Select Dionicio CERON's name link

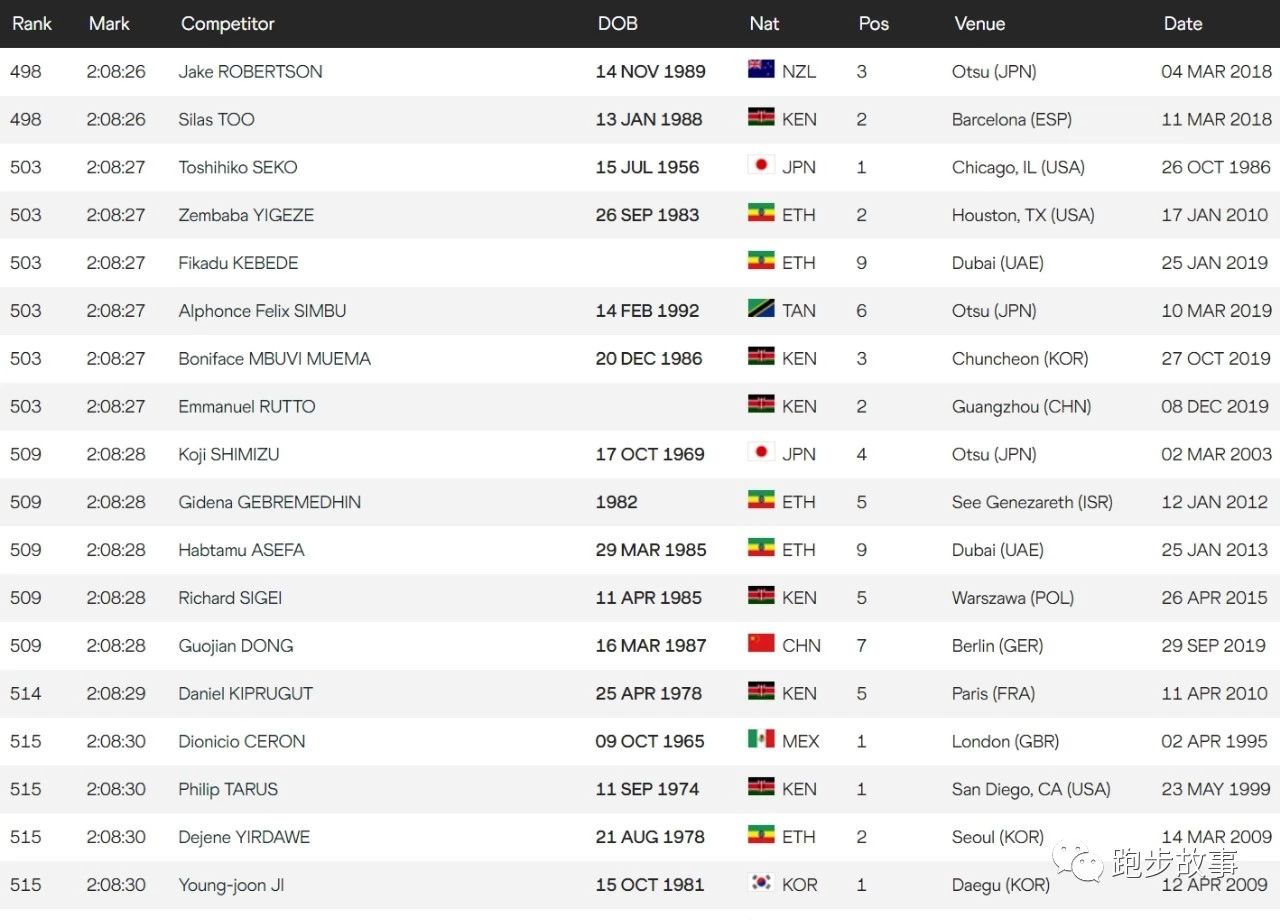click(242, 742)
